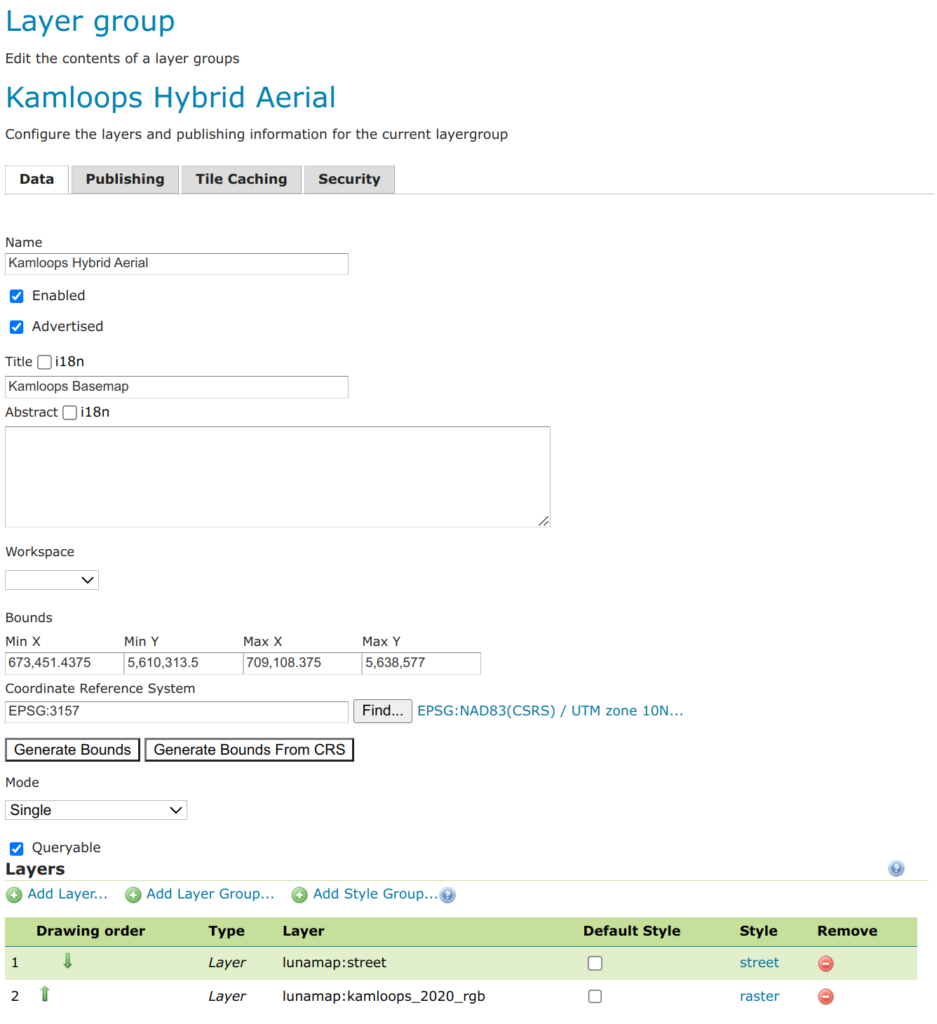The image size is (937, 1024).
Task: Disable the Queryable checkbox
Action: (x=16, y=848)
